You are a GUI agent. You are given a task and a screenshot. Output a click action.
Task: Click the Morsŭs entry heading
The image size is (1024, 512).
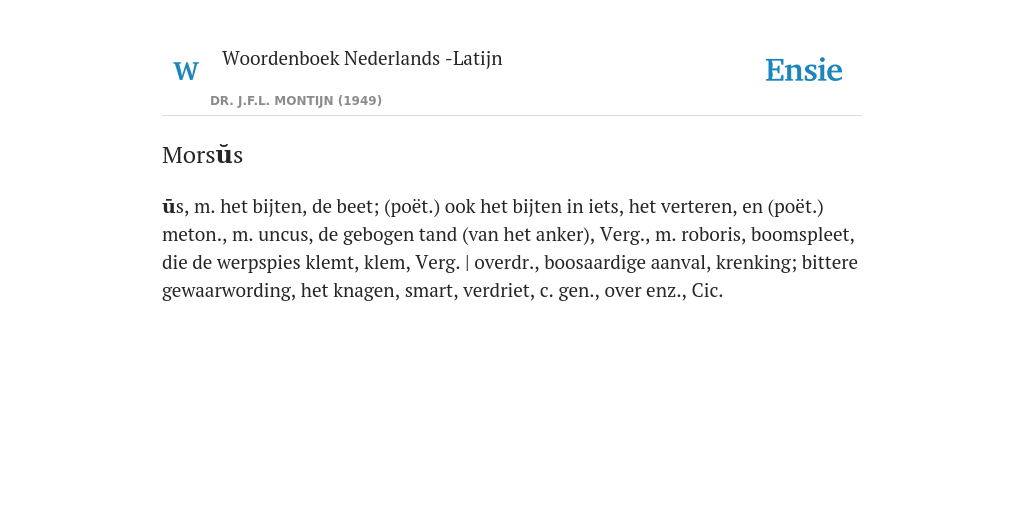pyautogui.click(x=202, y=155)
